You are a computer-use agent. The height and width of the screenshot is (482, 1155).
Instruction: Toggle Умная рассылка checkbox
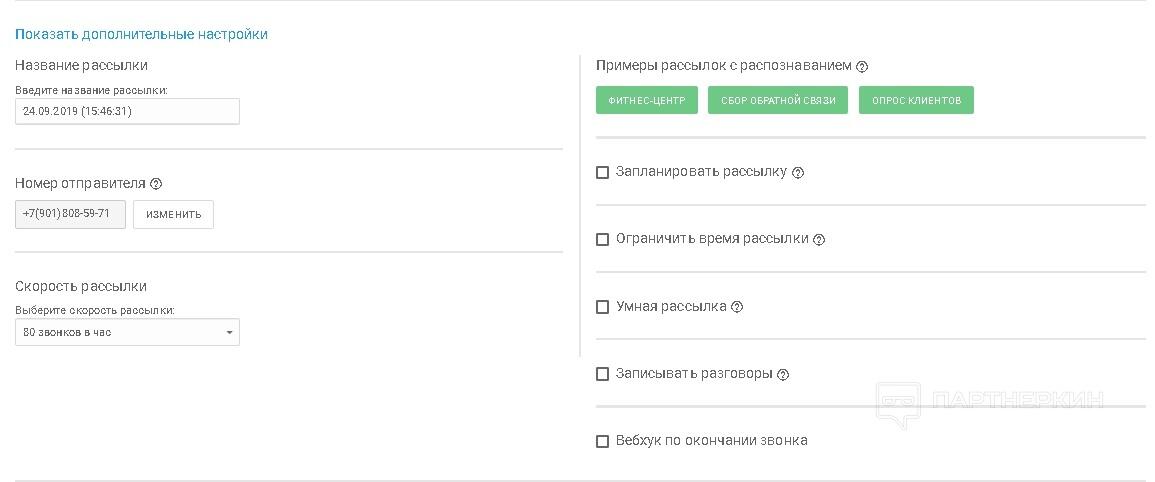click(x=603, y=307)
